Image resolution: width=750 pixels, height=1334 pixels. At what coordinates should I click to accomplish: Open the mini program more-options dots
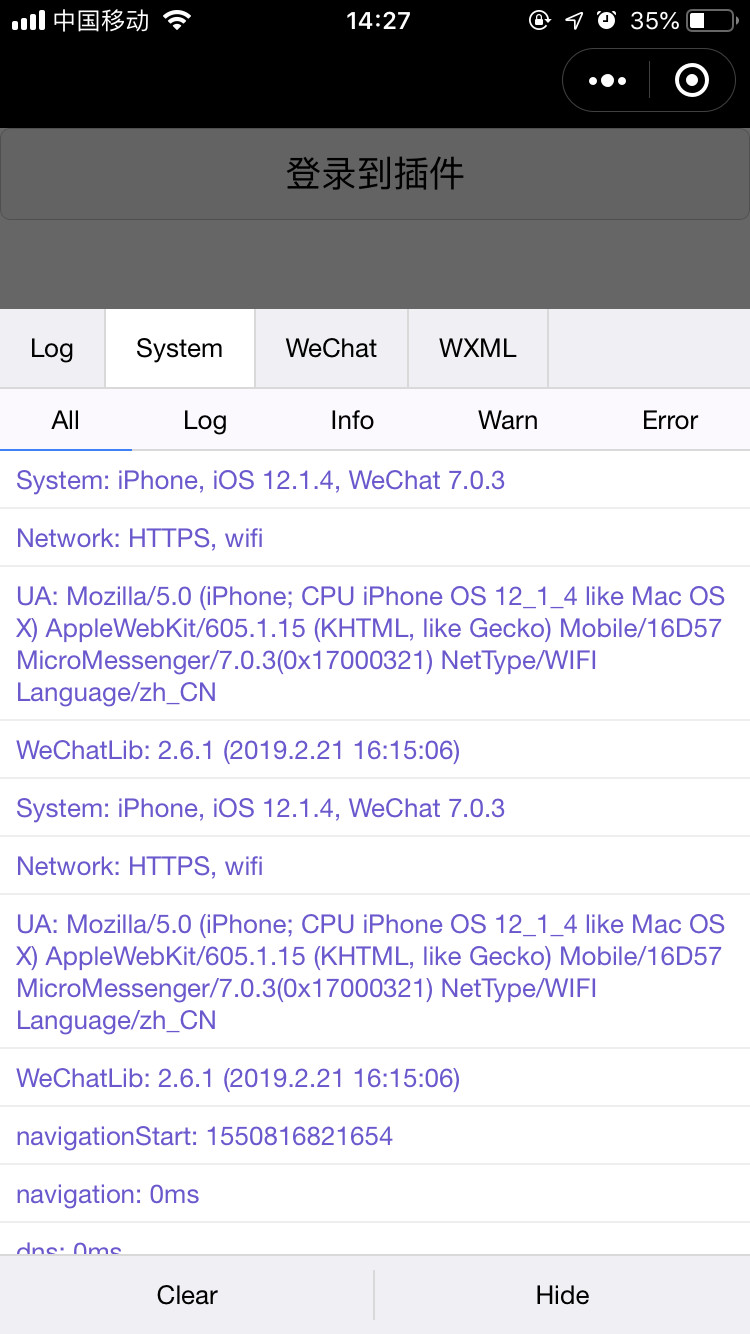click(608, 80)
